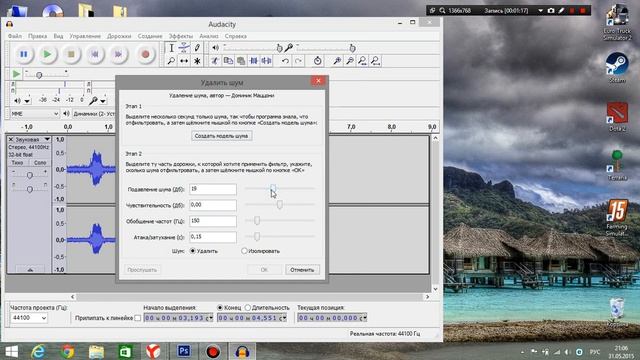Click the Прослушать preview button
Viewport: 640px width, 360px height.
[x=142, y=270]
